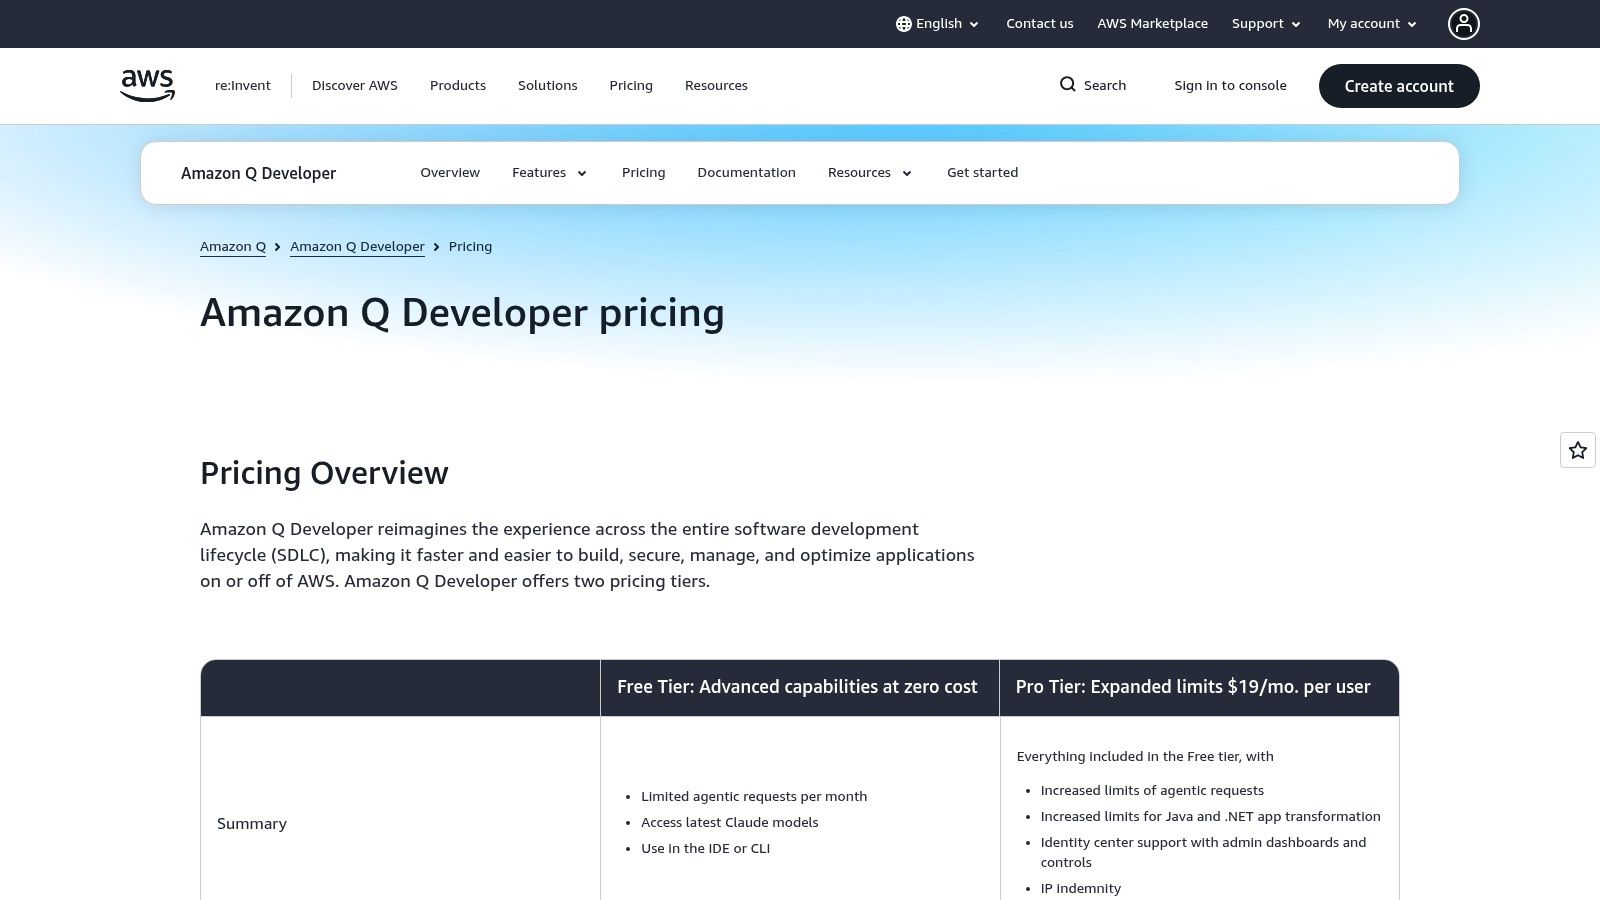
Task: Open Pricing in main AWS navigation
Action: [631, 86]
